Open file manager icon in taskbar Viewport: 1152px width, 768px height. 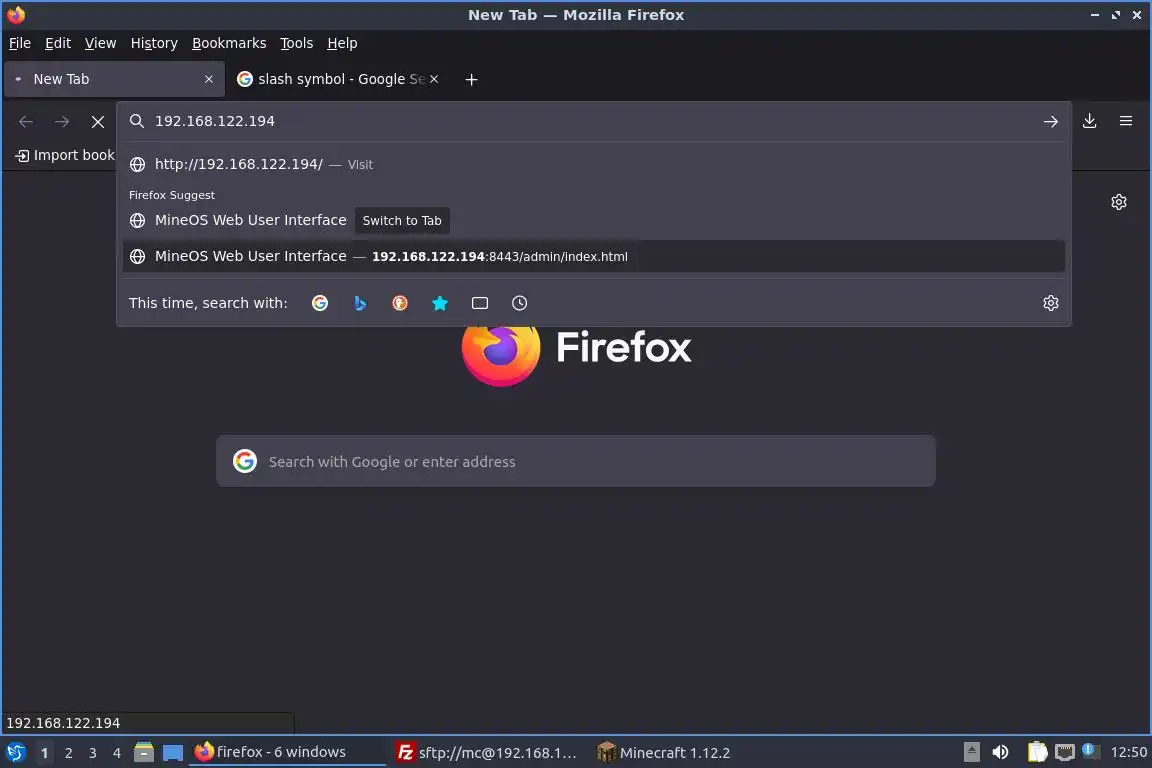144,752
